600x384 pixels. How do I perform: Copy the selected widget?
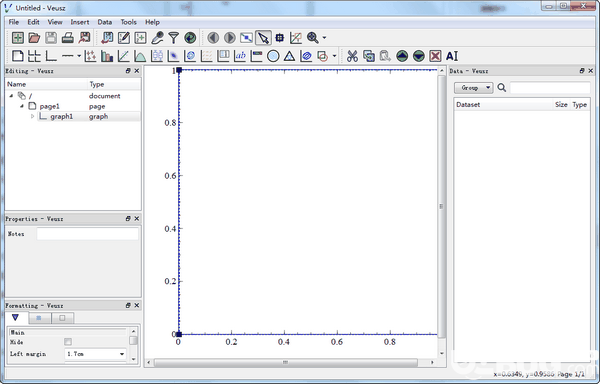point(369,56)
